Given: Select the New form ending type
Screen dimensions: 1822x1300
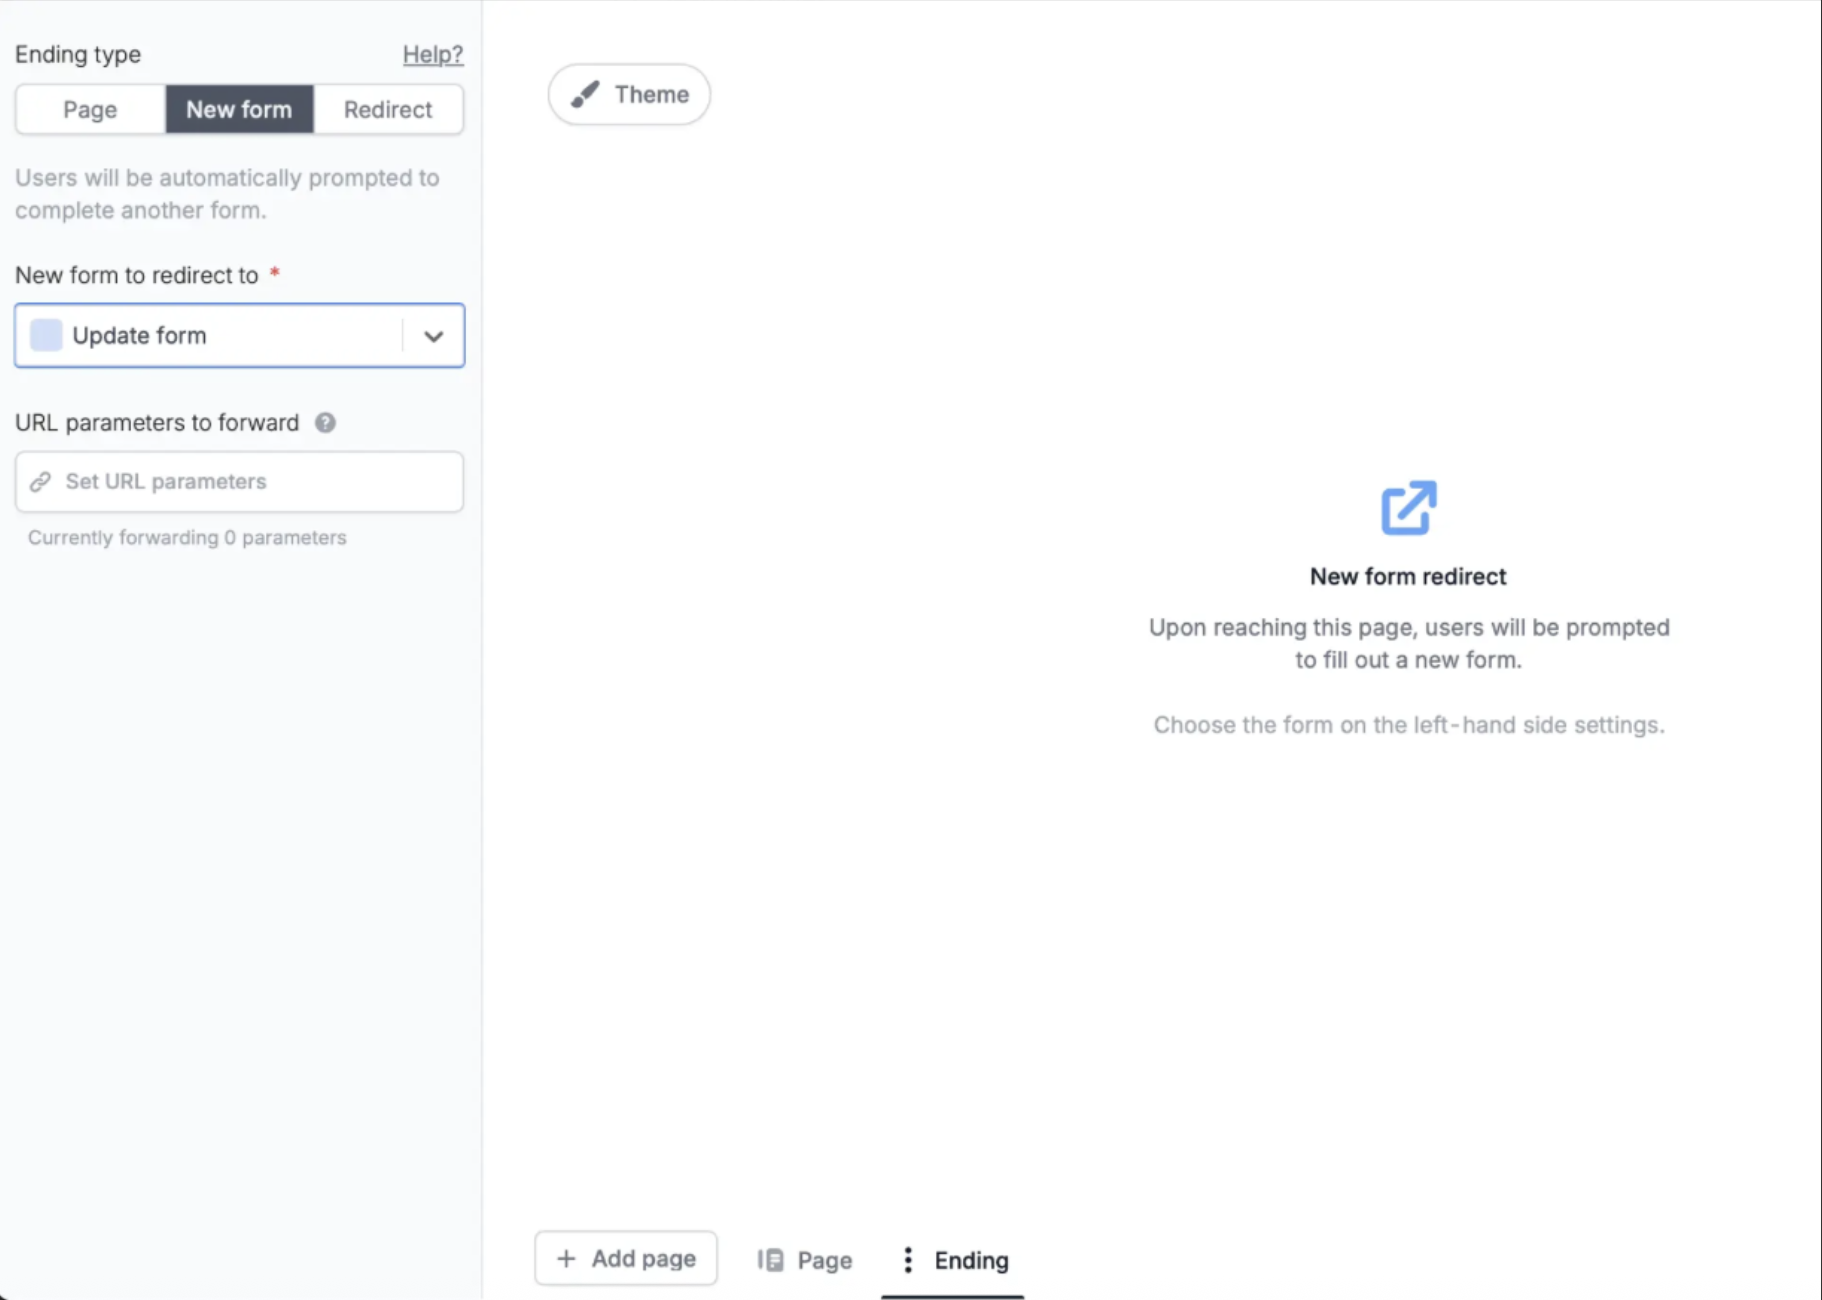Looking at the screenshot, I should pyautogui.click(x=240, y=109).
